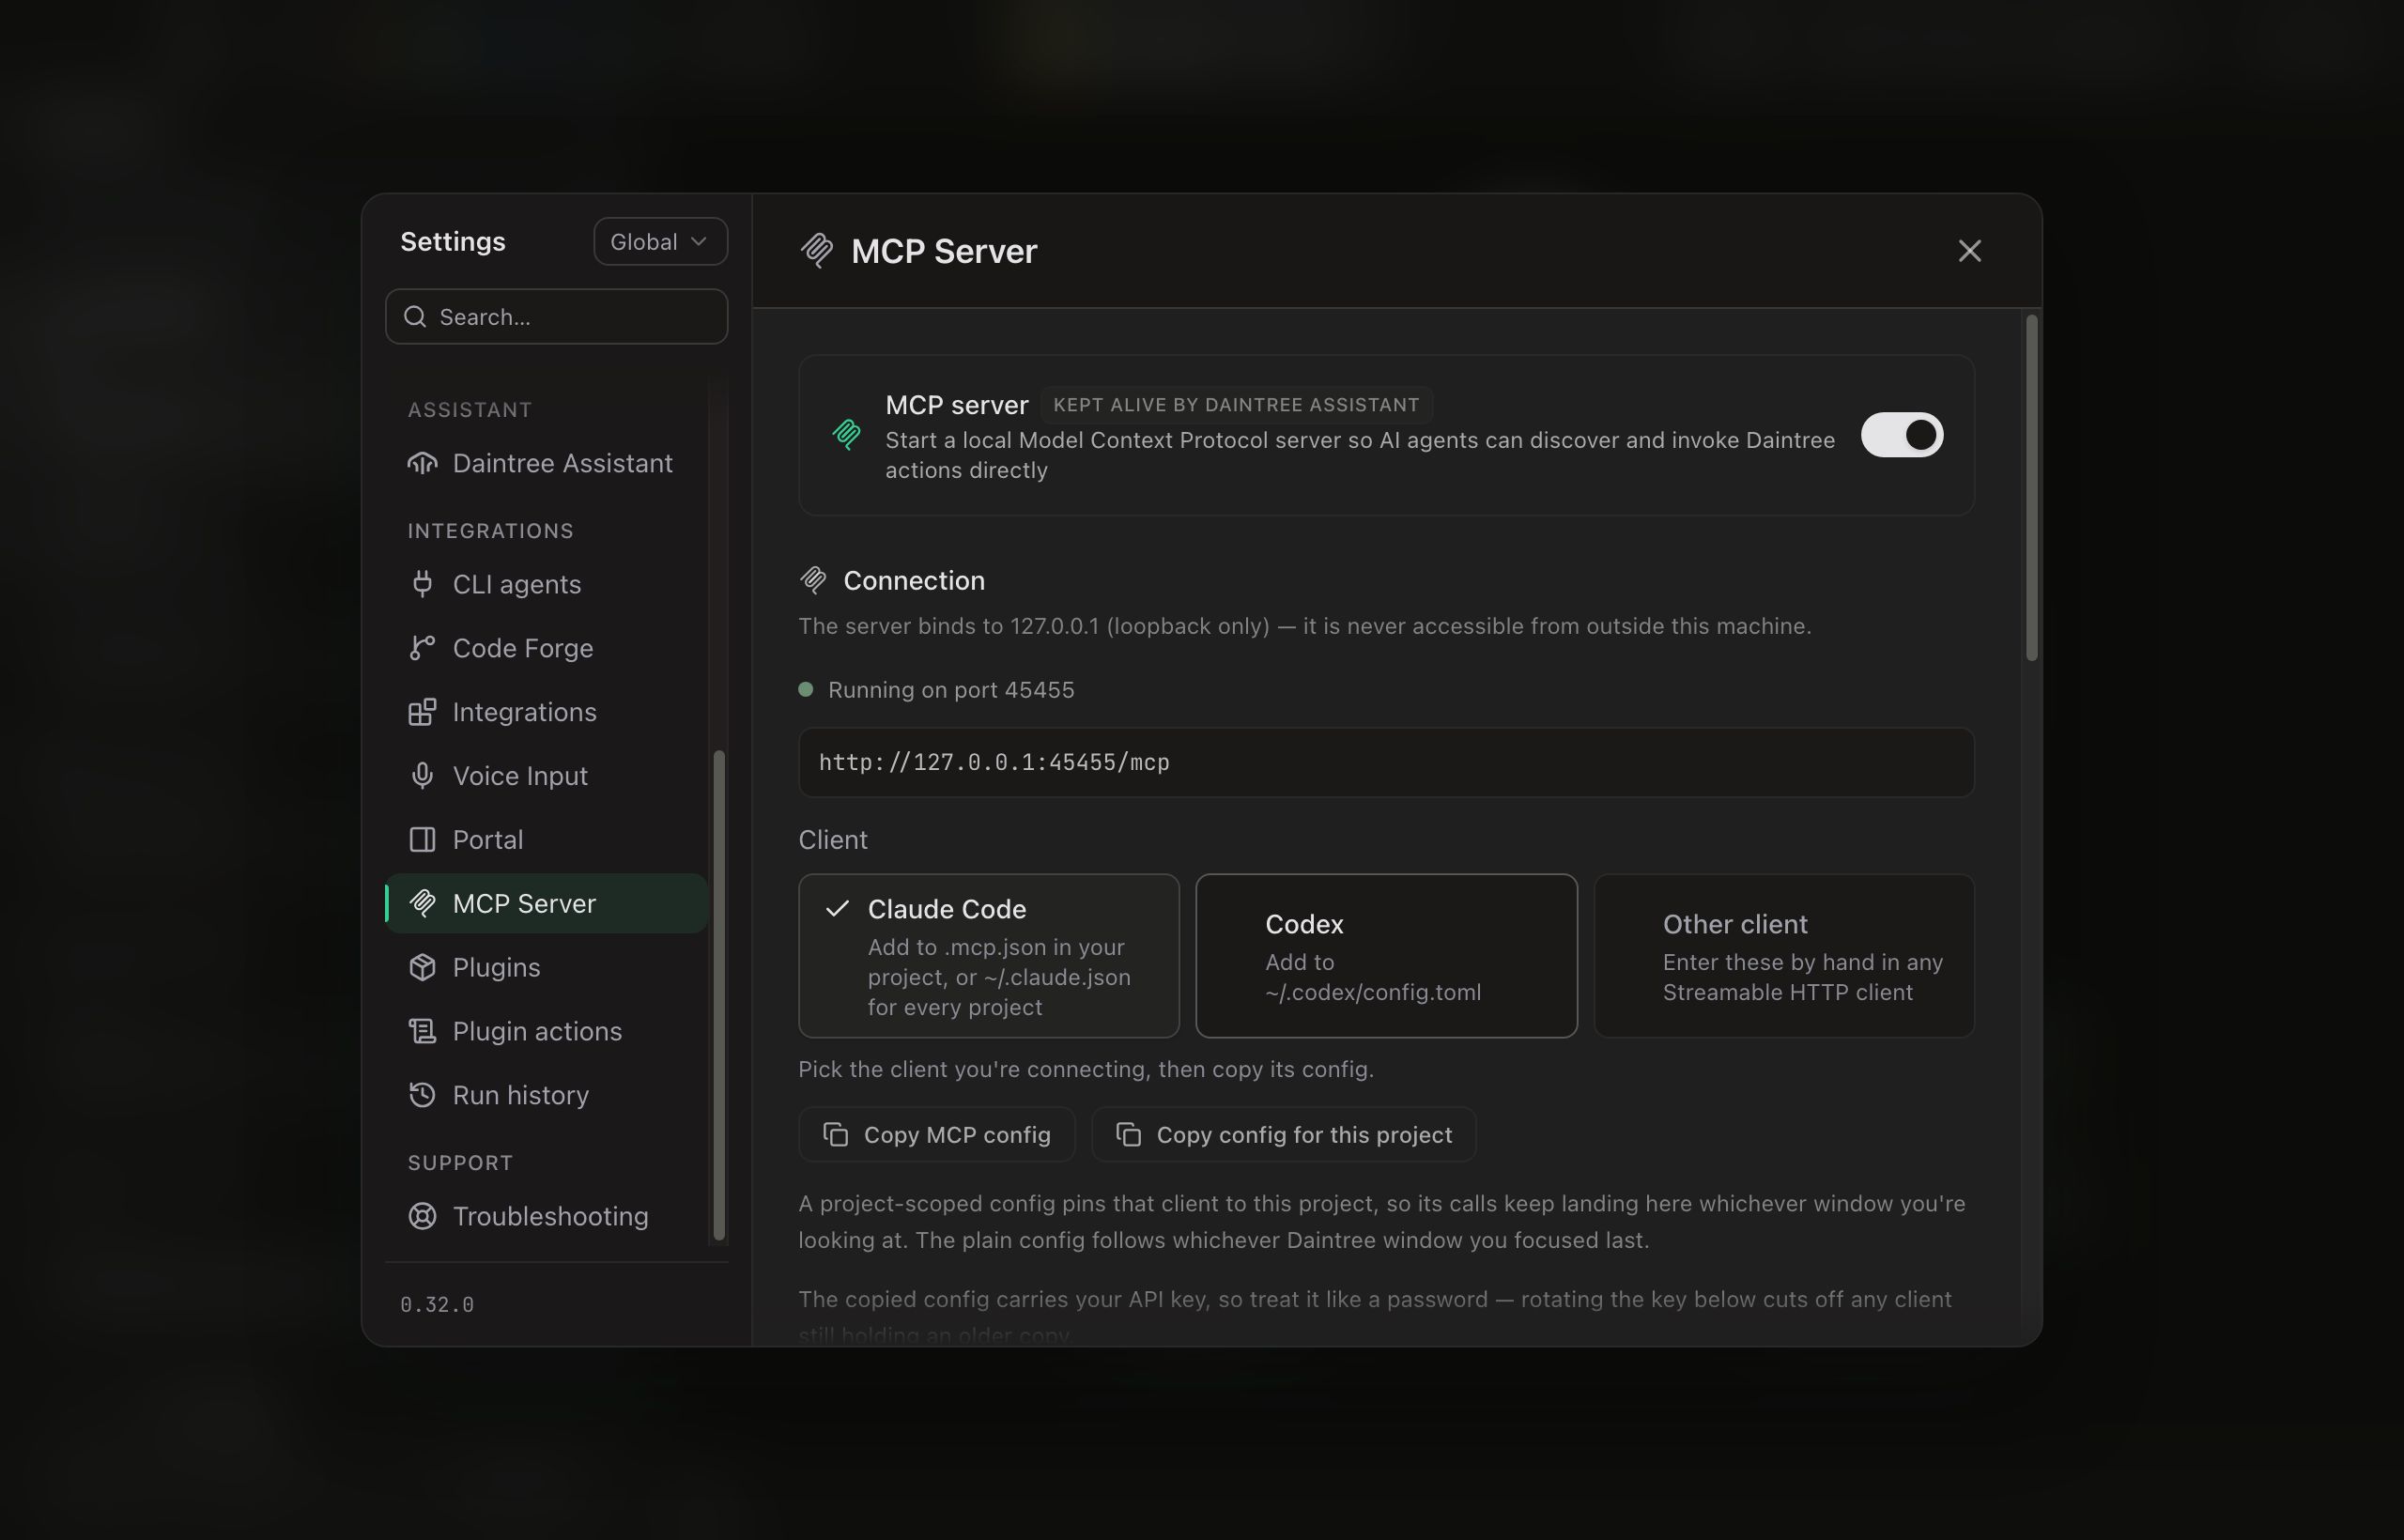Open Troubleshooting settings
Screen dimensions: 2404x1540
tap(546, 1216)
